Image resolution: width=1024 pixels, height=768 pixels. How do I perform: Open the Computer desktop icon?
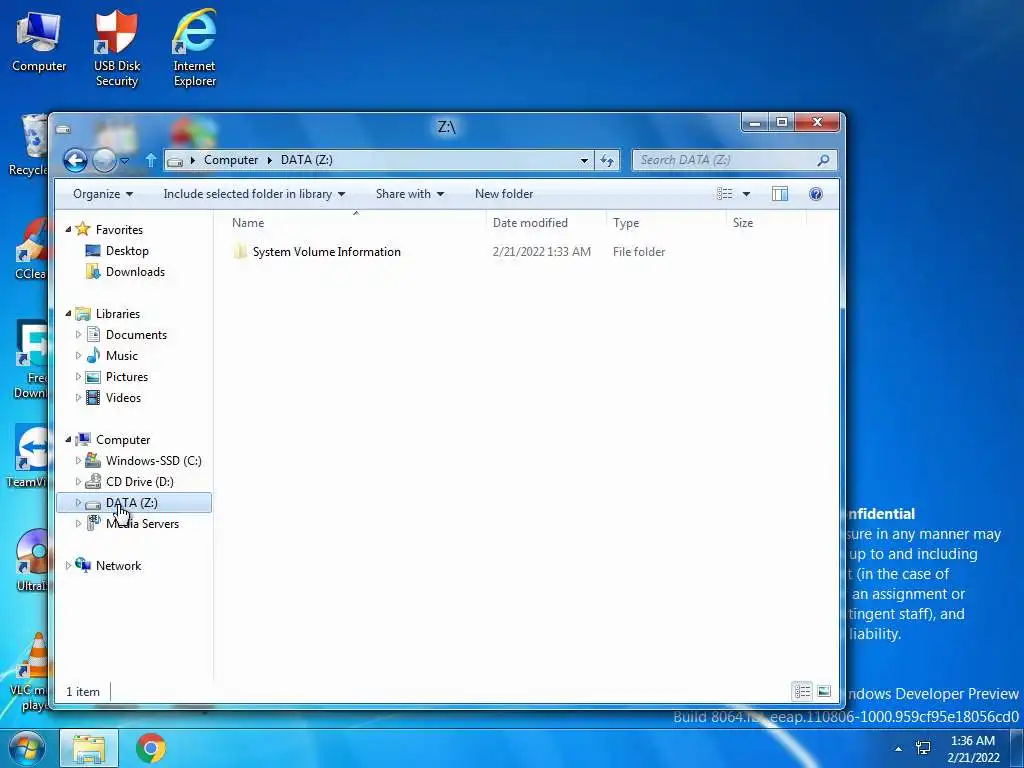(39, 42)
